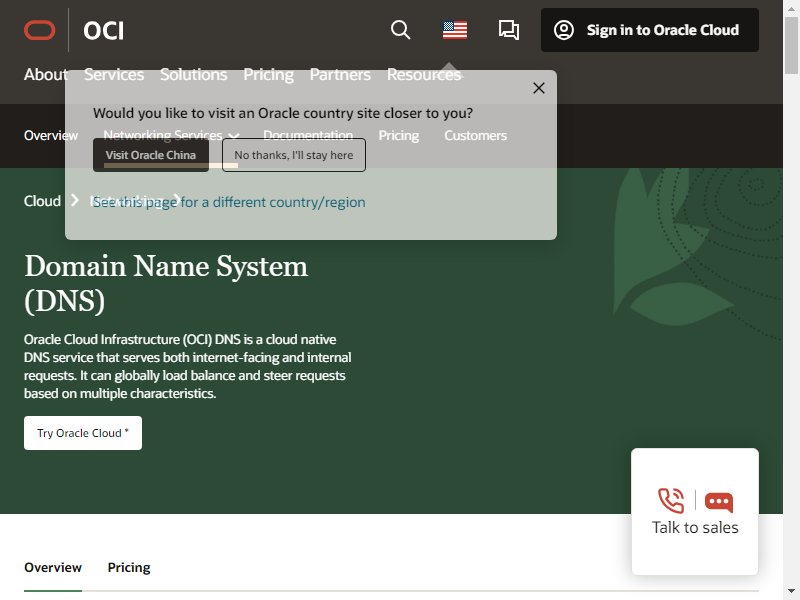Open the site search magnifier
The height and width of the screenshot is (600, 800).
click(x=401, y=30)
